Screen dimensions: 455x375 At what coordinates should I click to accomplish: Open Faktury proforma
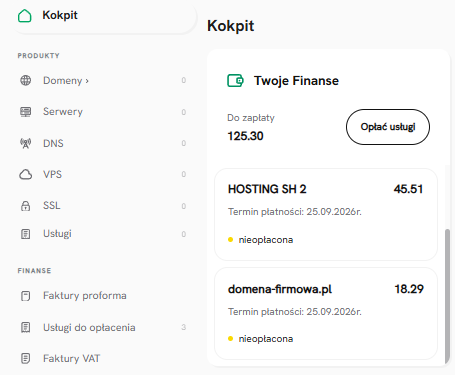(85, 295)
